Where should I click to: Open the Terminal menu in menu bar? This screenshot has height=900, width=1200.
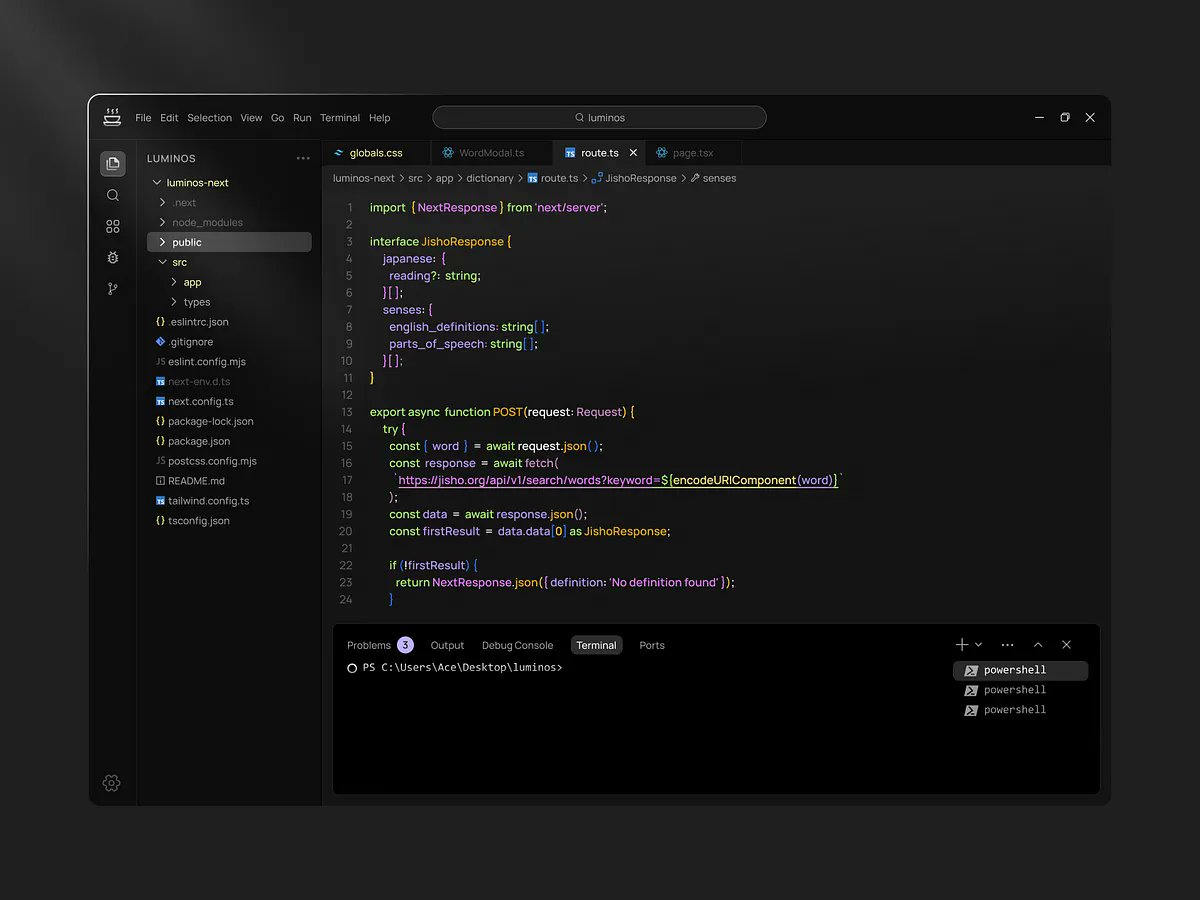(340, 118)
